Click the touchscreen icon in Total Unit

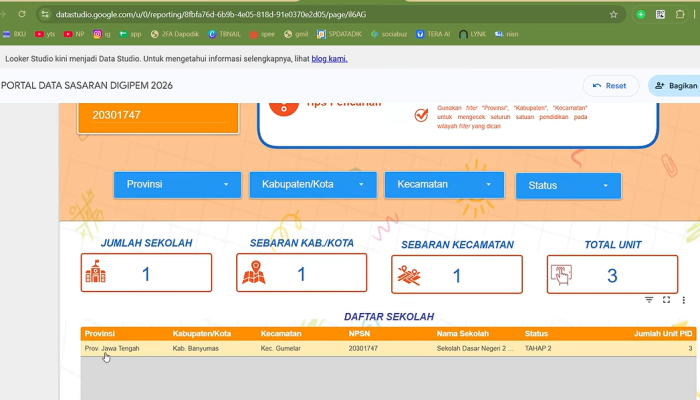[x=562, y=275]
